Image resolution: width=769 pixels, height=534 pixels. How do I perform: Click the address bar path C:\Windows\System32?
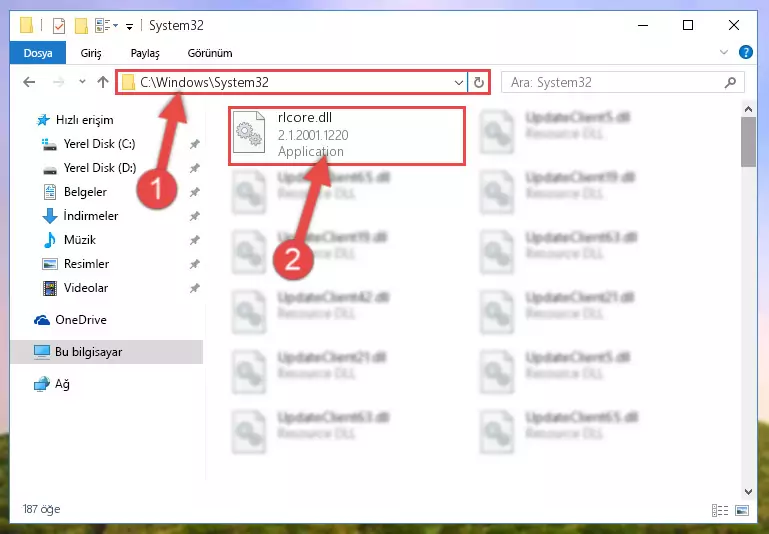tap(204, 82)
